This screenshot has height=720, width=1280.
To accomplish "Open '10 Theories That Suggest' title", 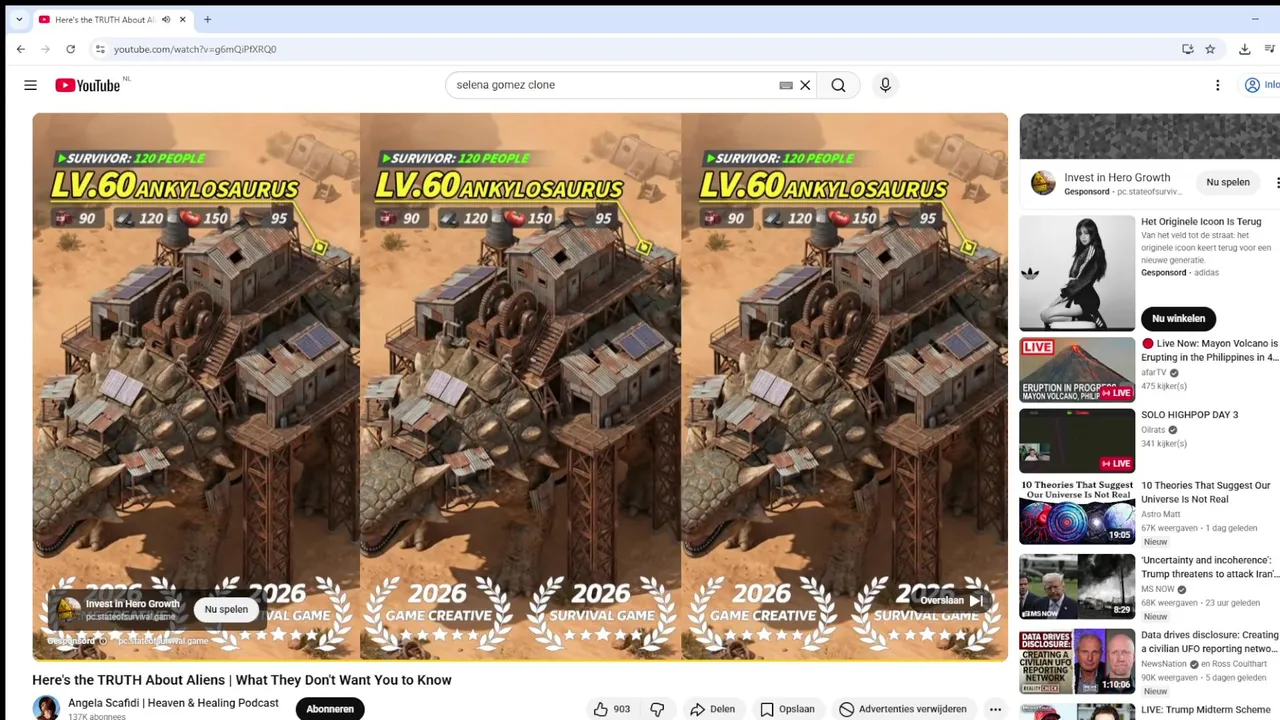I will click(x=1206, y=492).
